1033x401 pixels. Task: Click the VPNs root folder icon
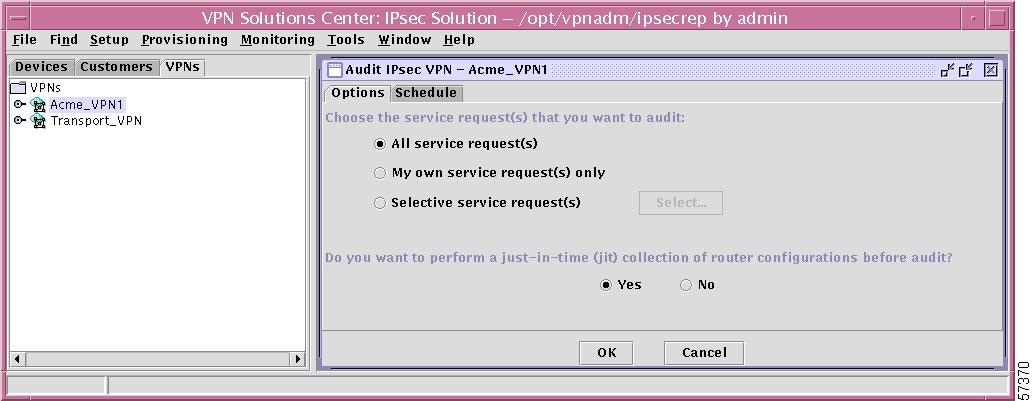tap(19, 88)
